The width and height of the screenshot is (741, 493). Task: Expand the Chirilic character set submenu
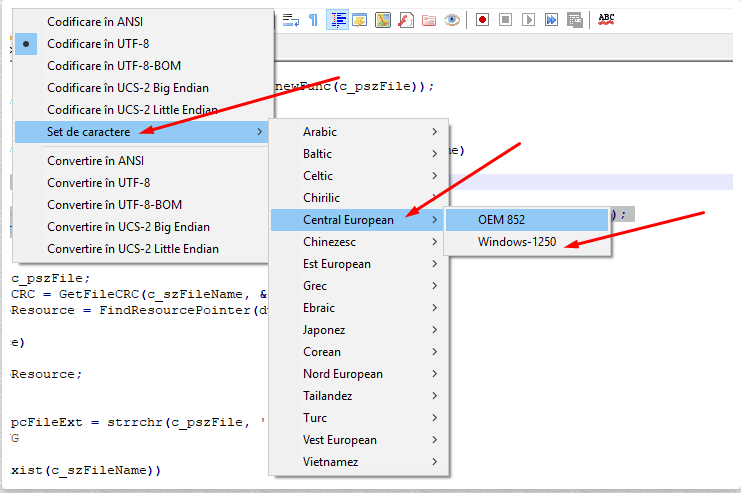click(x=359, y=198)
